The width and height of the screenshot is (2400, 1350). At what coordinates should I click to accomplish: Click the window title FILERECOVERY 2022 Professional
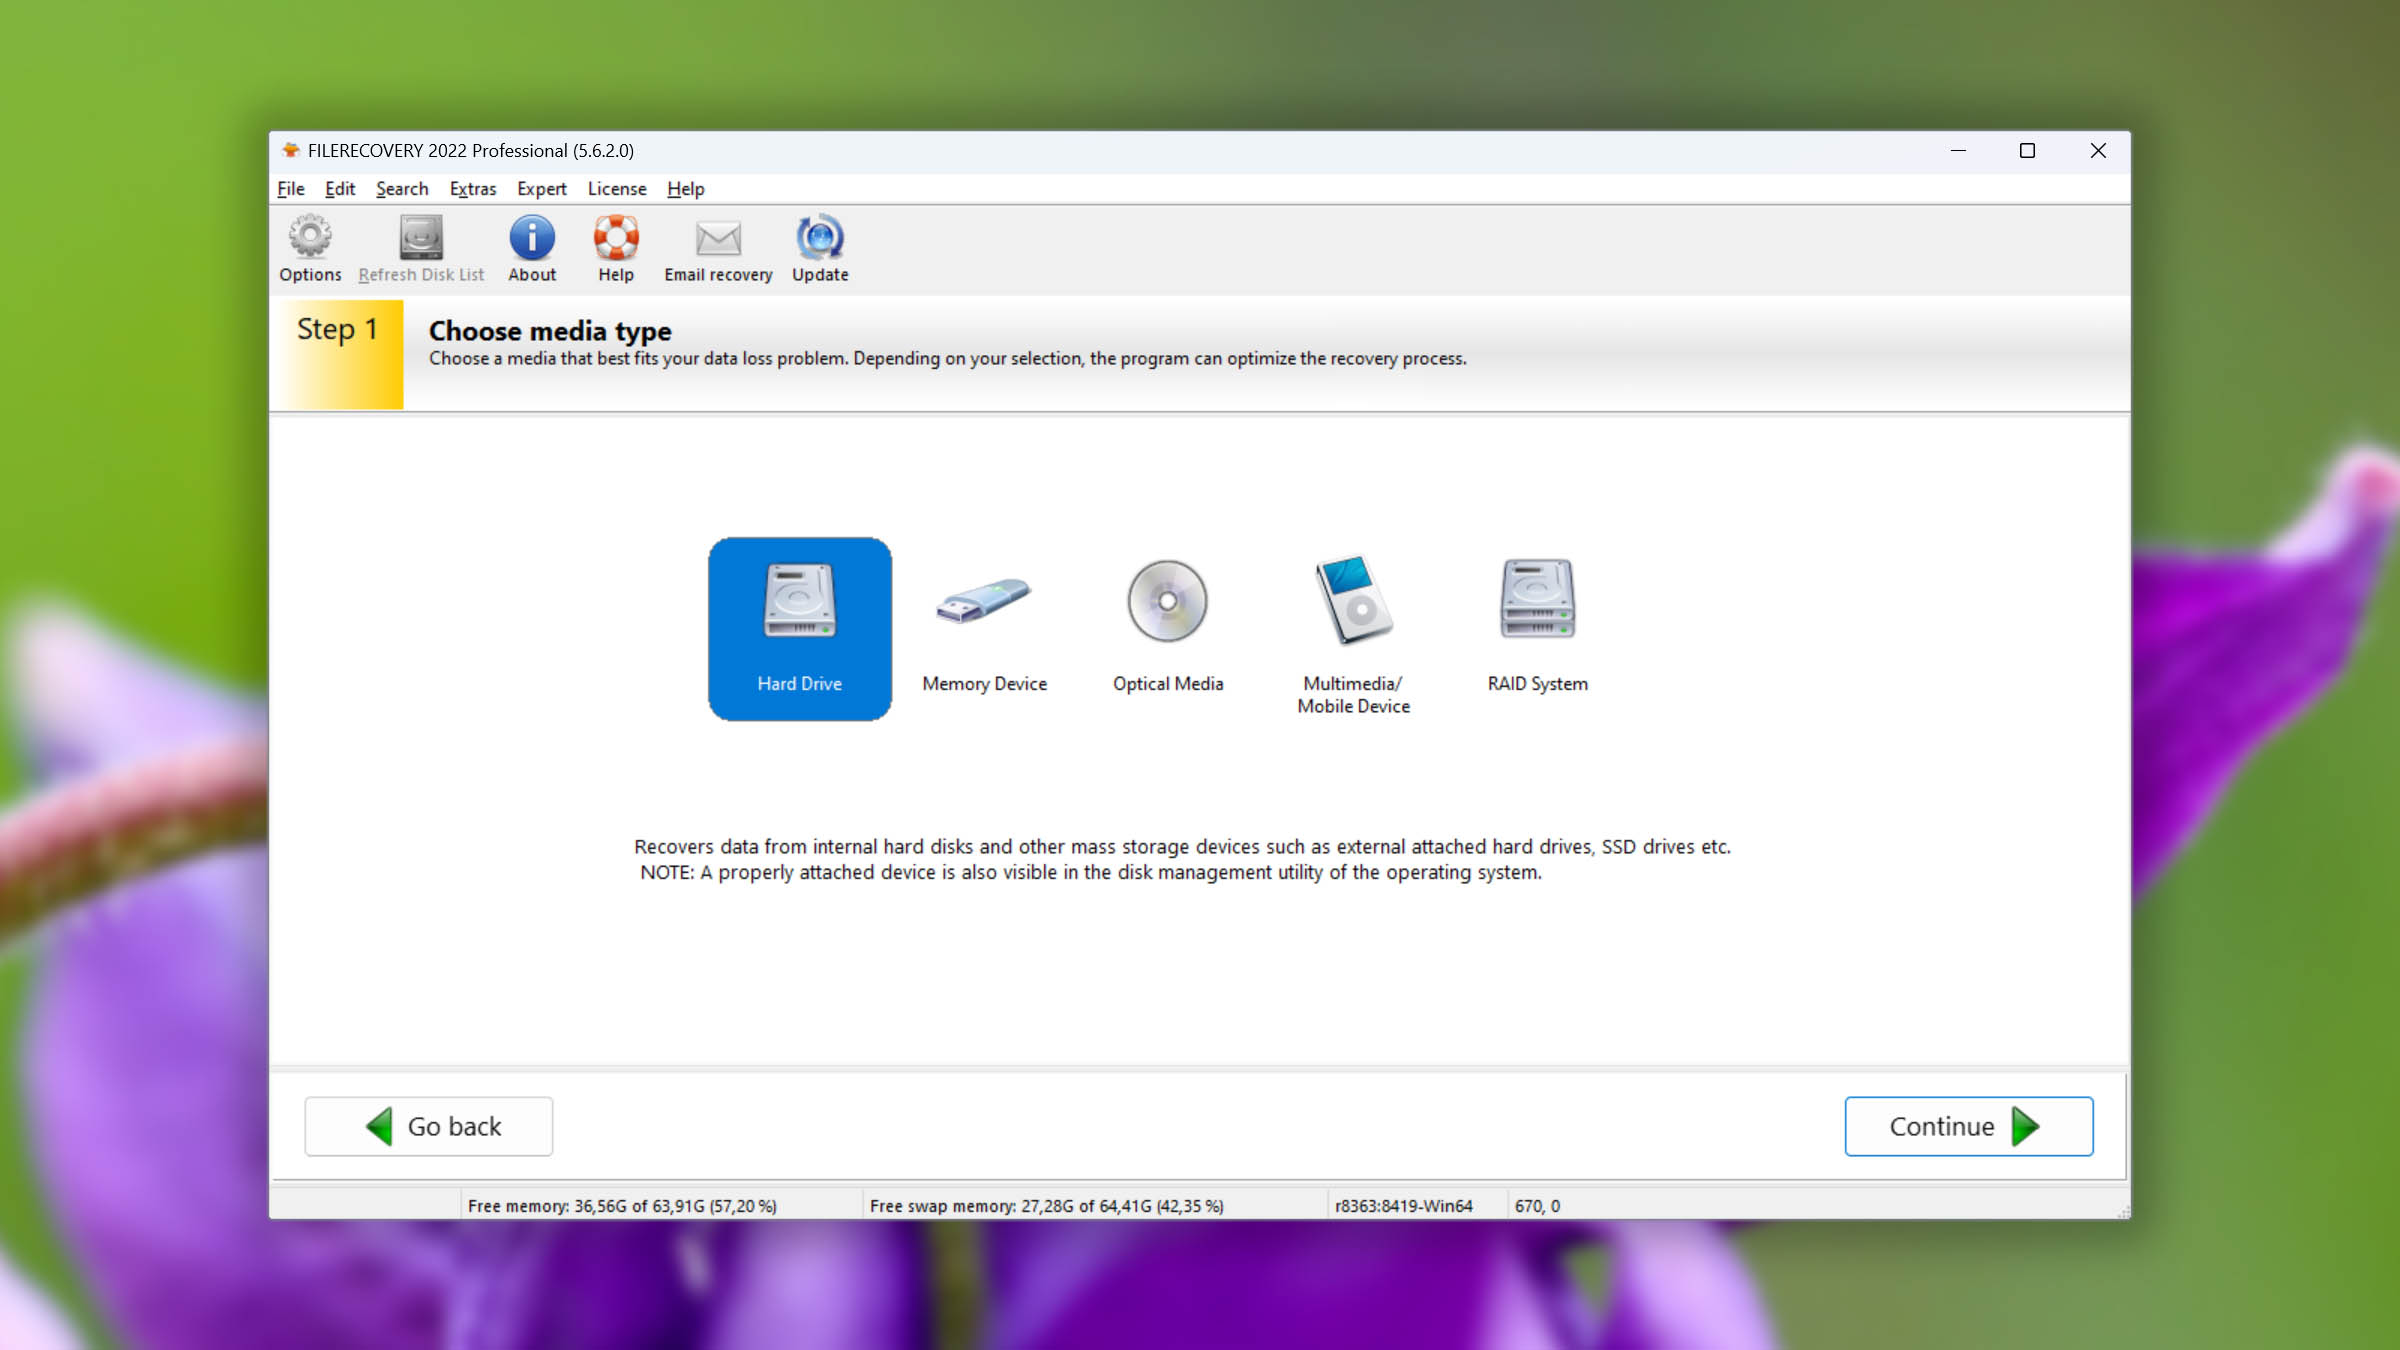coord(471,150)
